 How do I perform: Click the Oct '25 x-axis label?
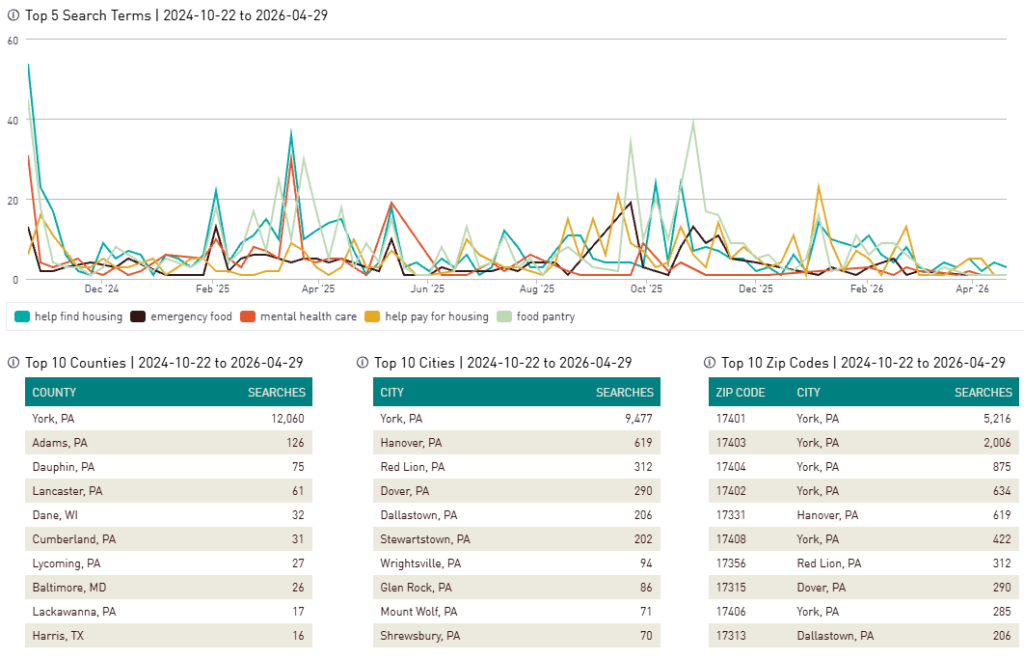click(646, 289)
